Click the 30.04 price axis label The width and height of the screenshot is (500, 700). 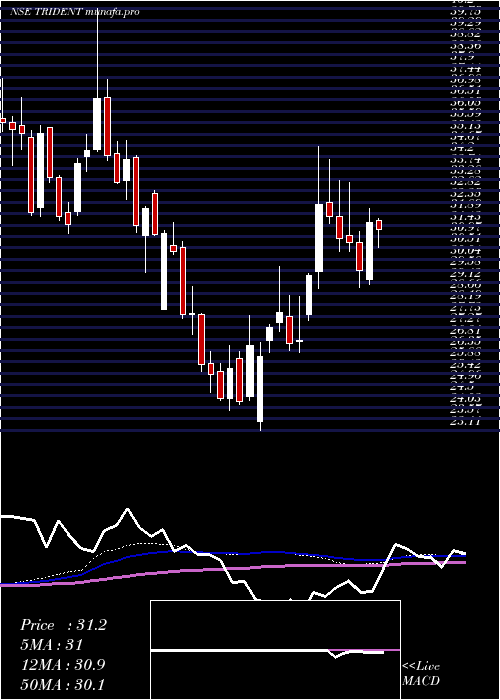coord(465,250)
